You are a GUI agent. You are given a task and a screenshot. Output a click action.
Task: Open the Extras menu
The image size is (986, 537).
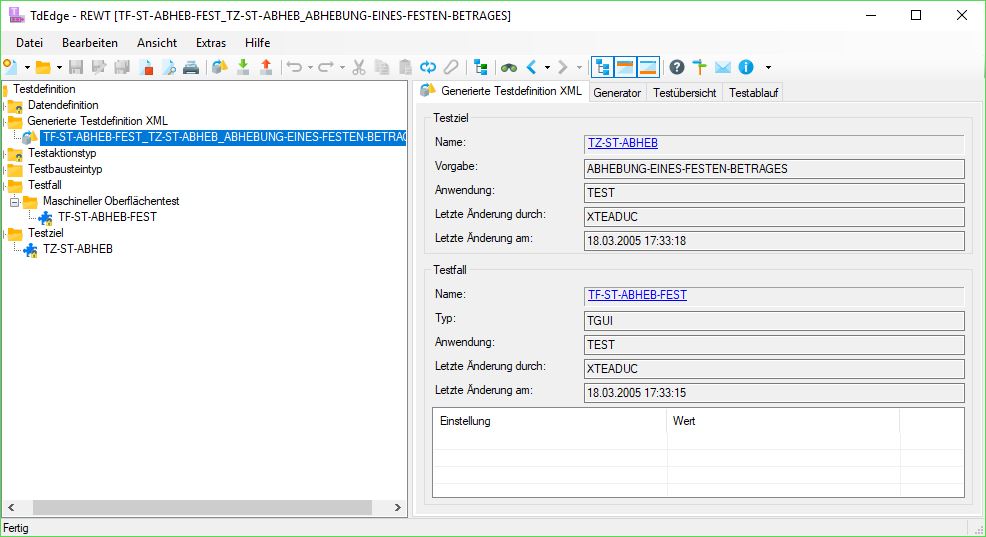[211, 43]
